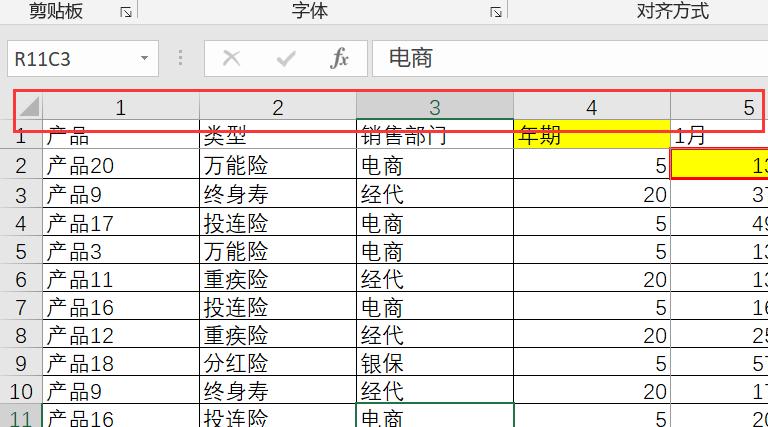
Task: Select 经代 cell in row 3
Action: 435,194
